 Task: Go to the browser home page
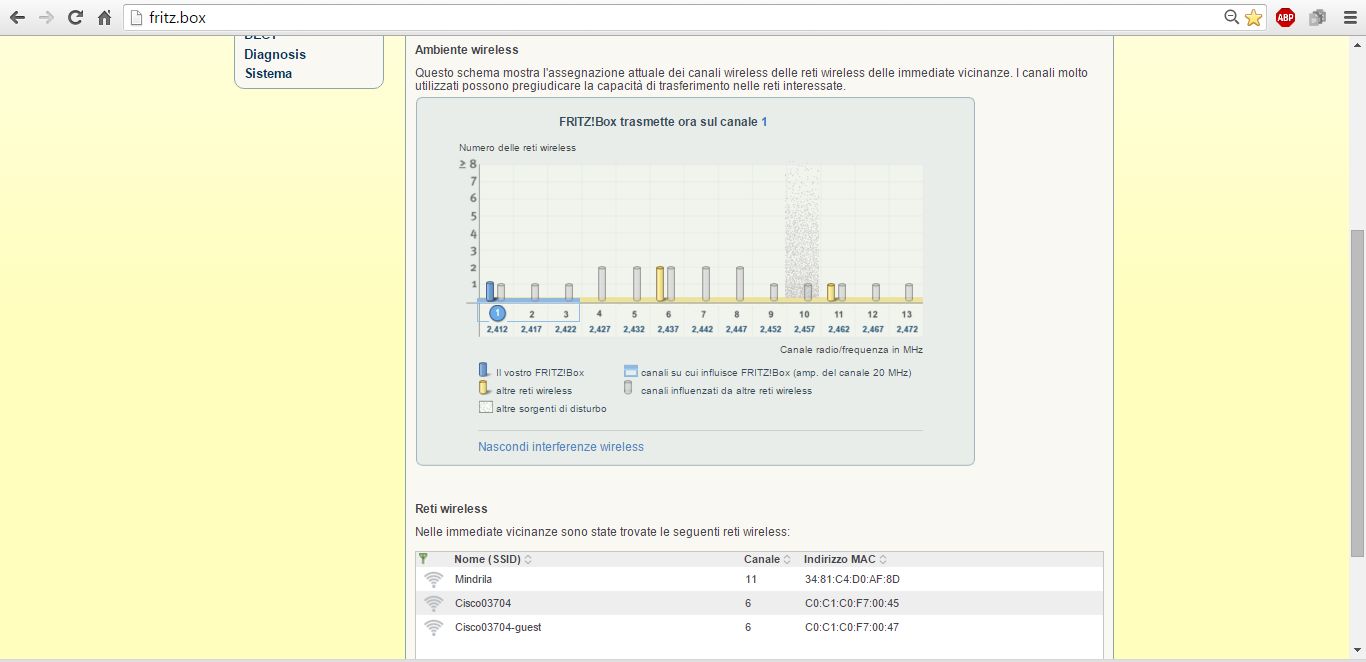coord(104,17)
